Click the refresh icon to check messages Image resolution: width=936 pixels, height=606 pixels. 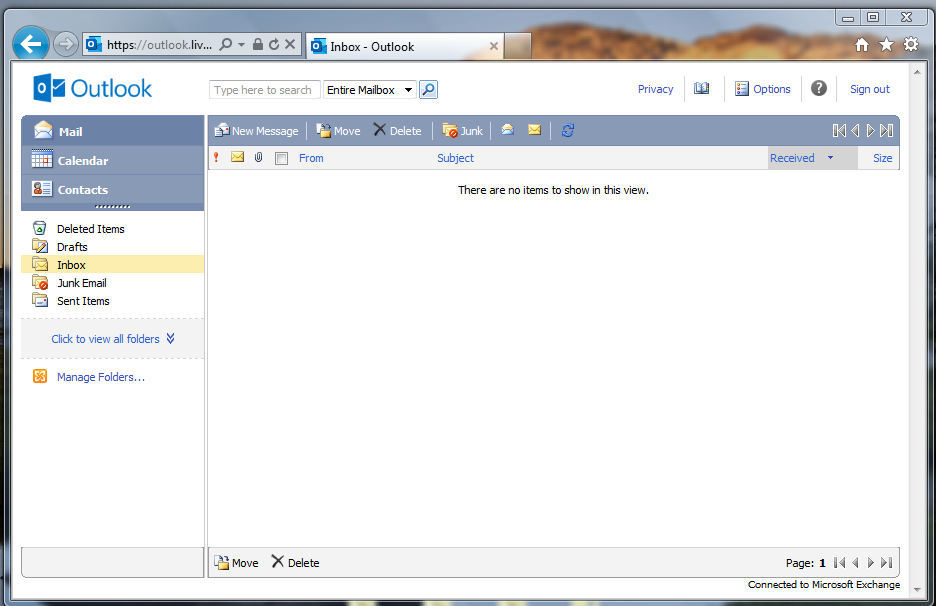pos(568,131)
